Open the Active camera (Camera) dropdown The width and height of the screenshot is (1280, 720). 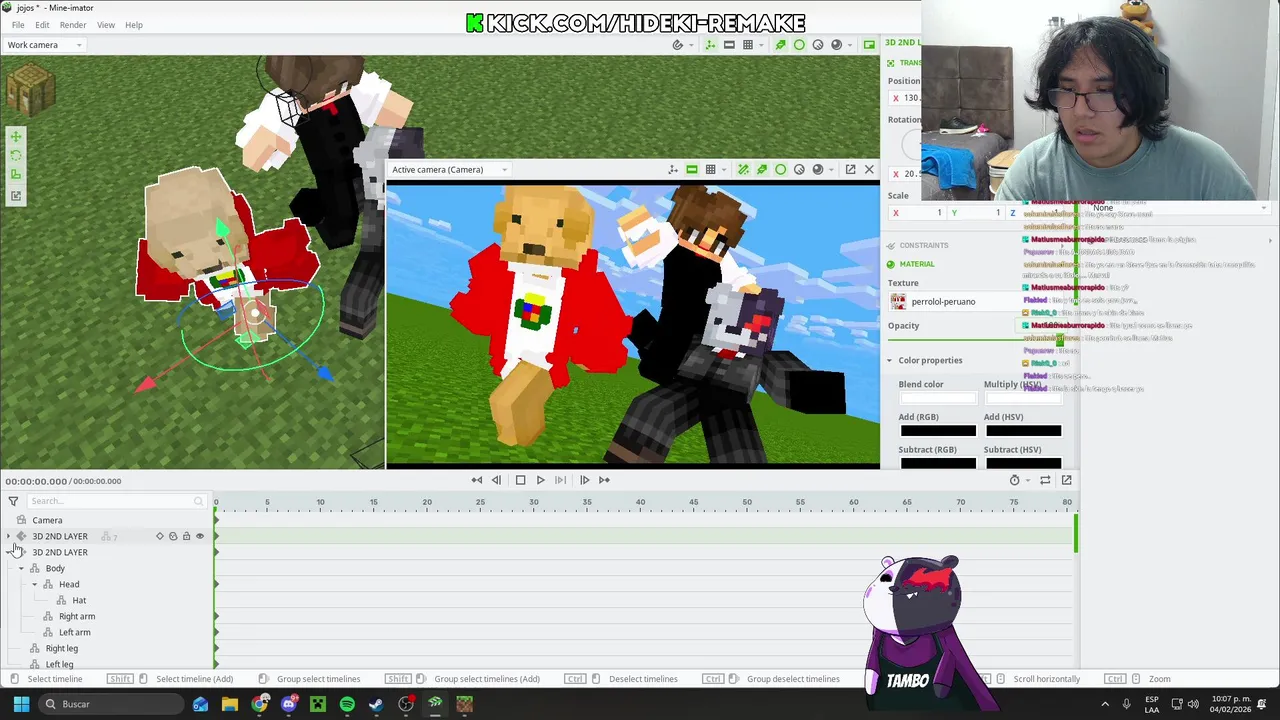(449, 170)
